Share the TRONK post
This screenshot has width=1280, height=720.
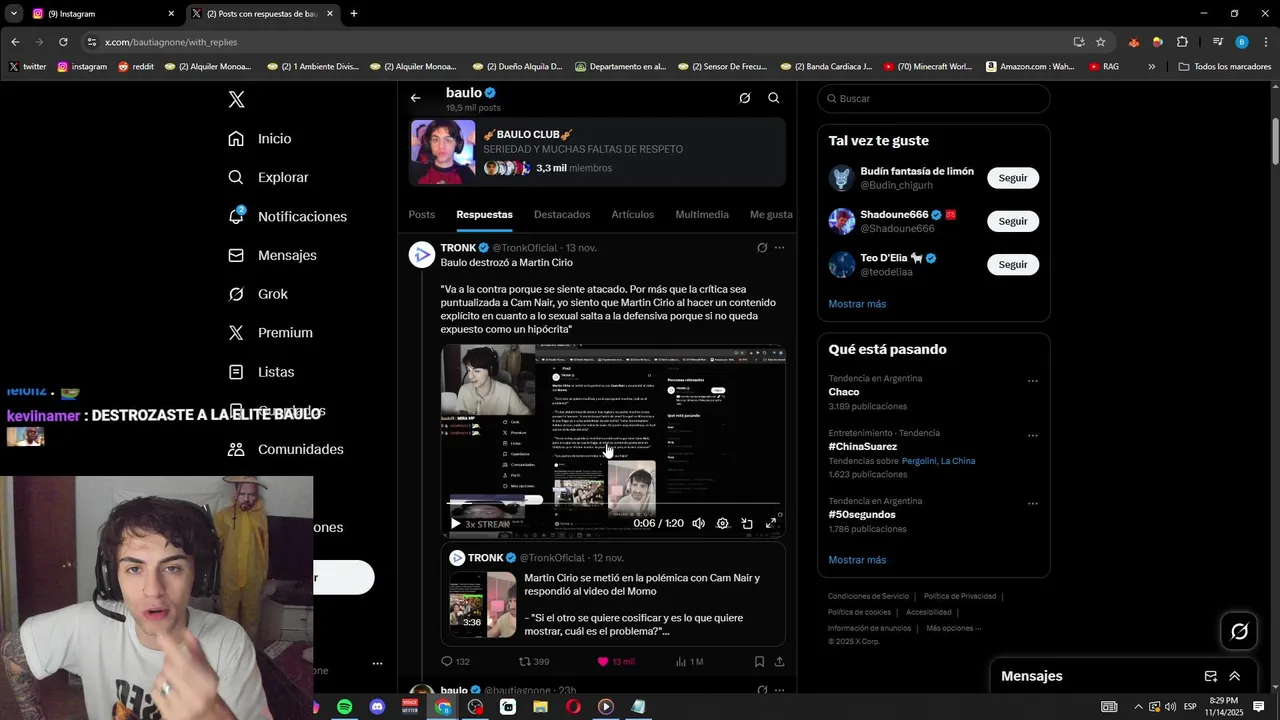779,662
